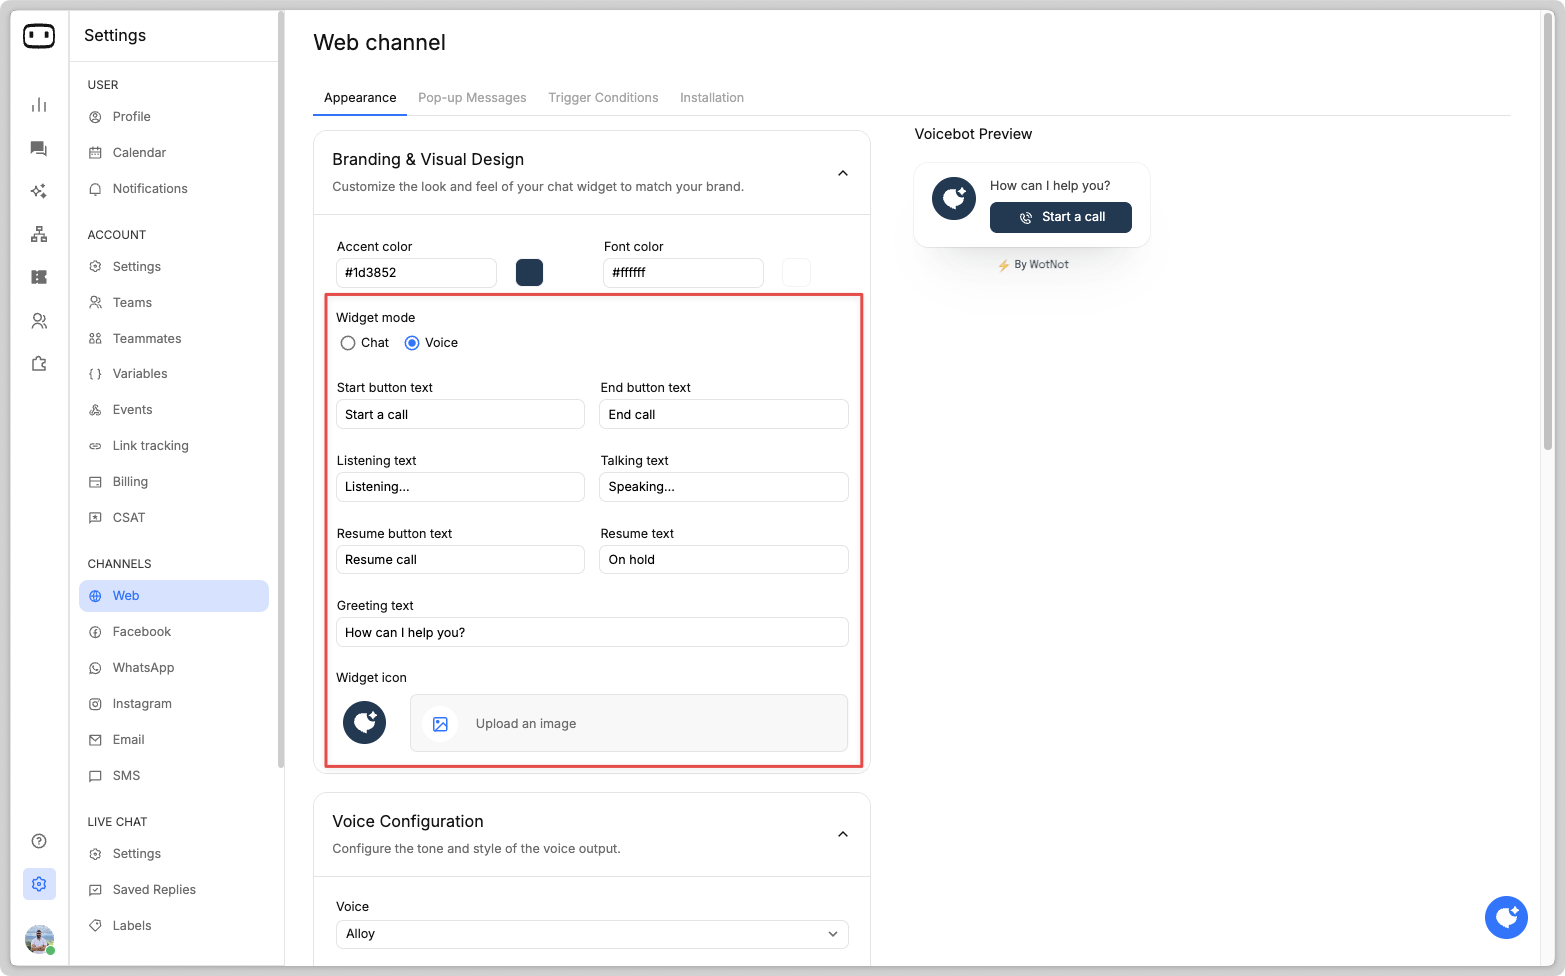Open the blue chat widget launcher
Screen dimensions: 1565x976
[1506, 917]
